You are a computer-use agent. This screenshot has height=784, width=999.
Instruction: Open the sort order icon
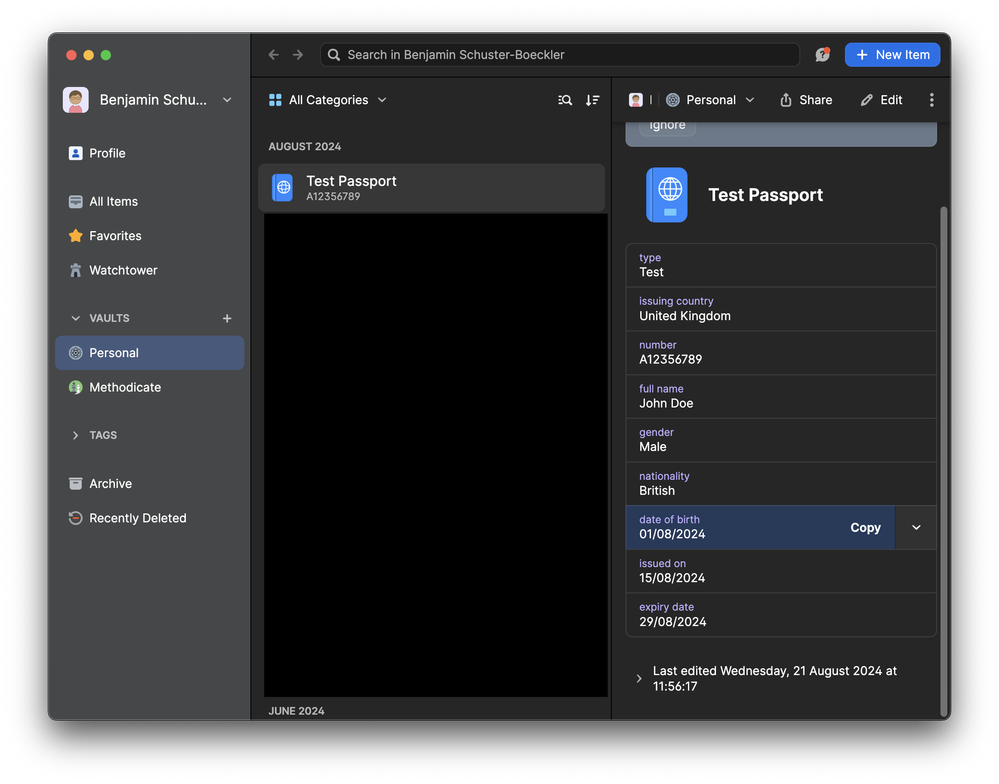(x=592, y=100)
